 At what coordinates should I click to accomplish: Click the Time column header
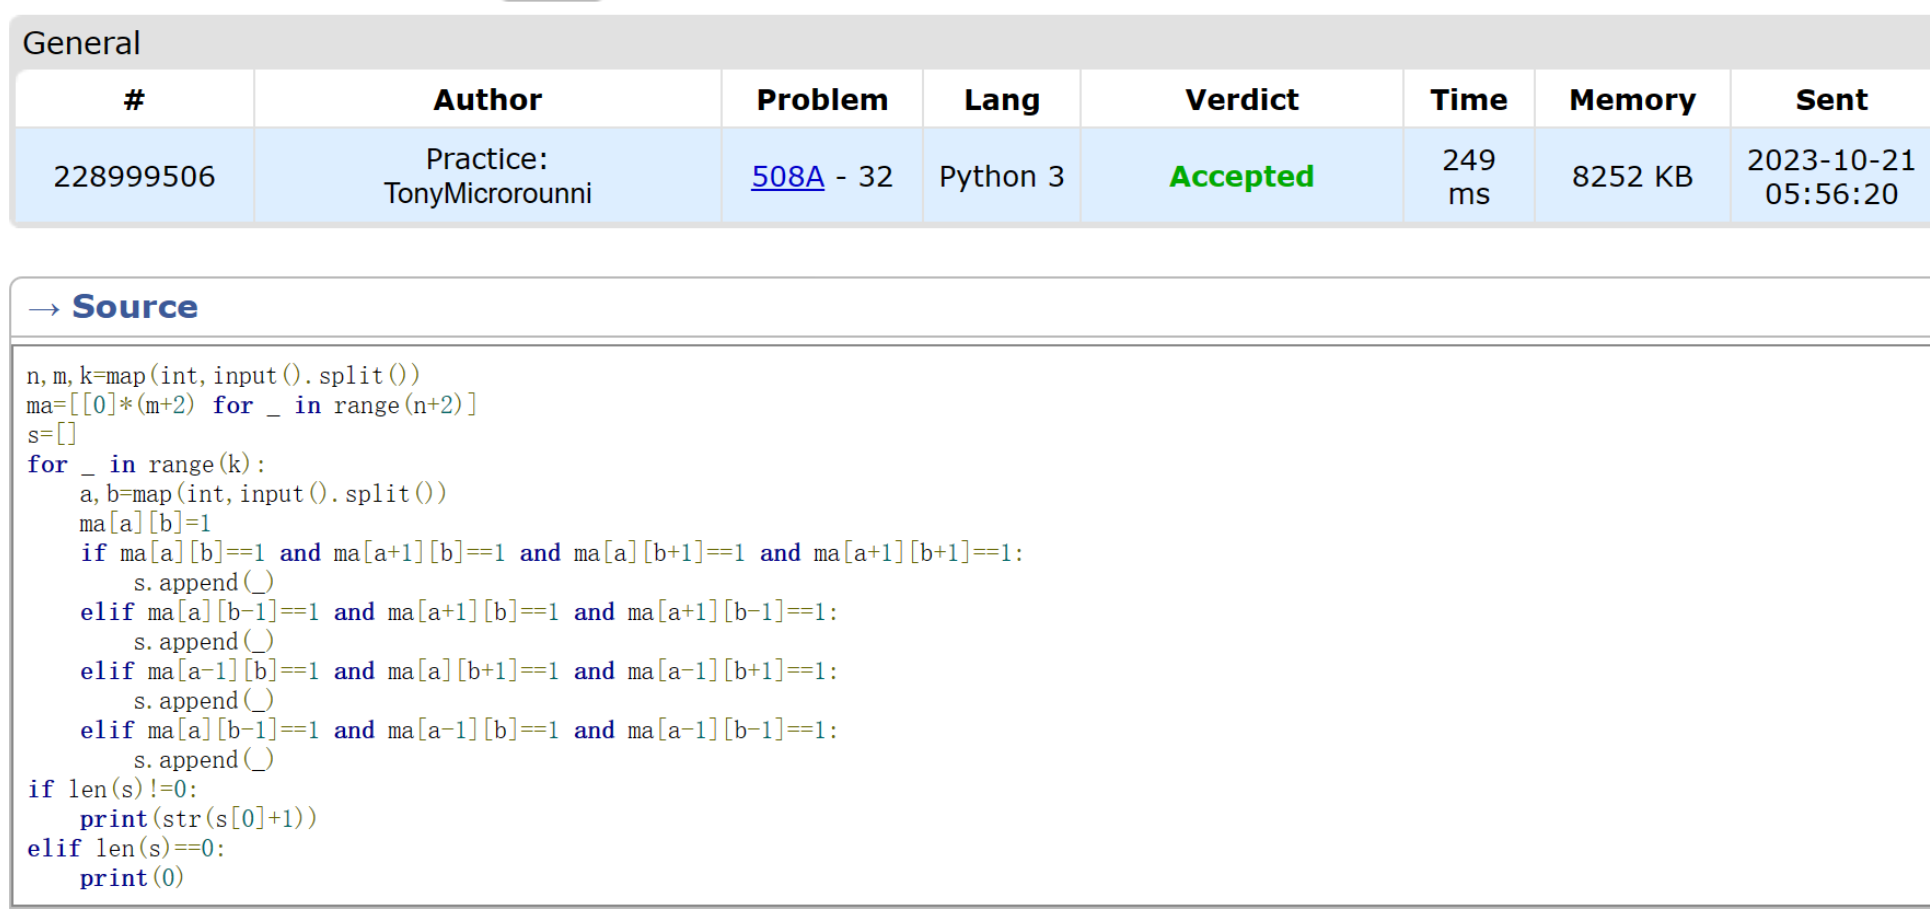pyautogui.click(x=1468, y=99)
